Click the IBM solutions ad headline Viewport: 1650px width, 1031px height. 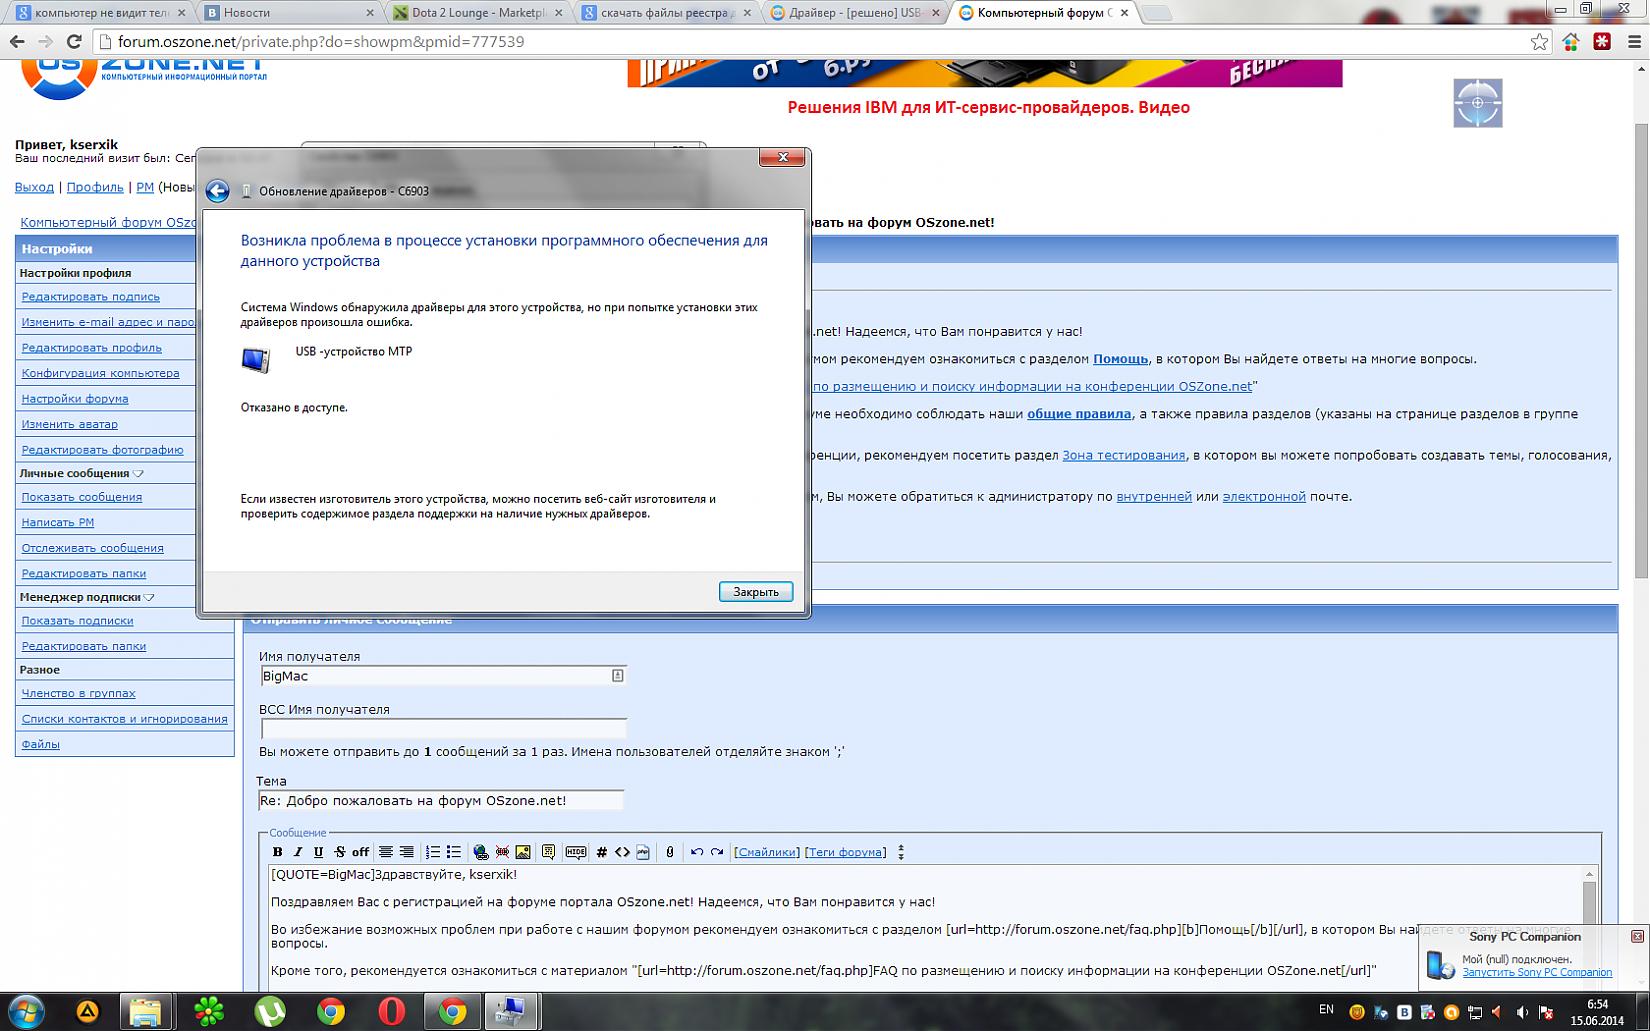tap(988, 107)
